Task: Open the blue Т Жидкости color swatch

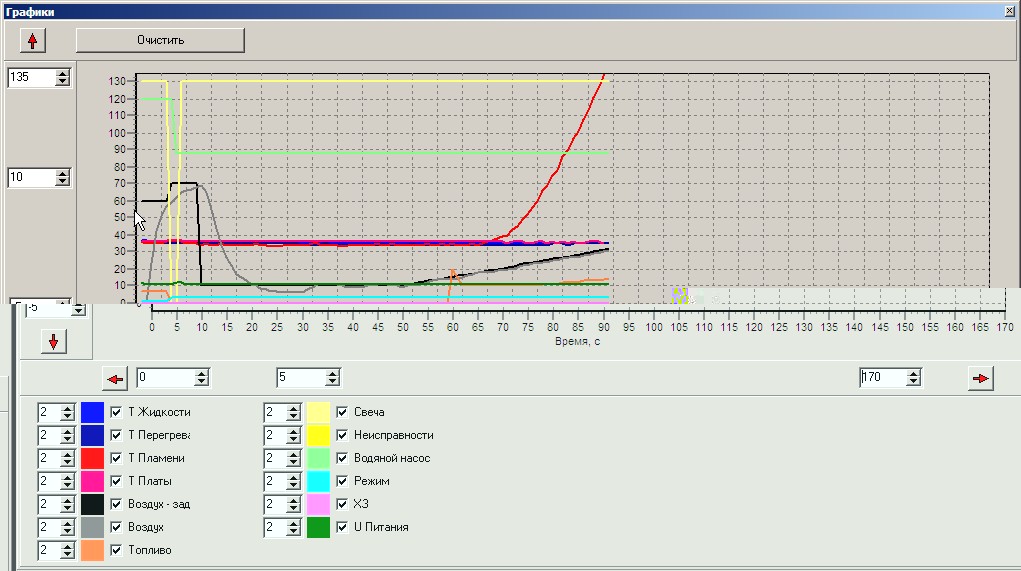Action: (x=92, y=412)
